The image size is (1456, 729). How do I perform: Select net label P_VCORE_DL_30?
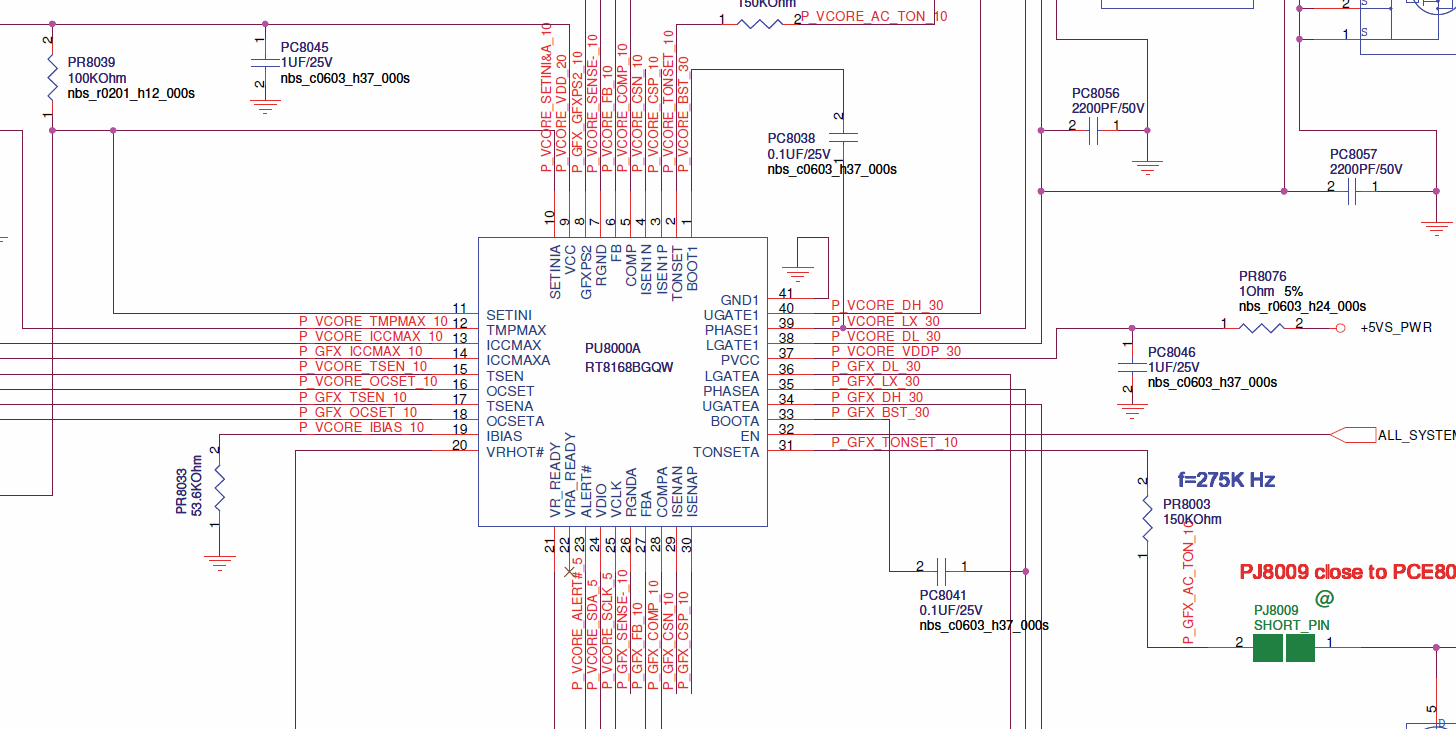(887, 336)
